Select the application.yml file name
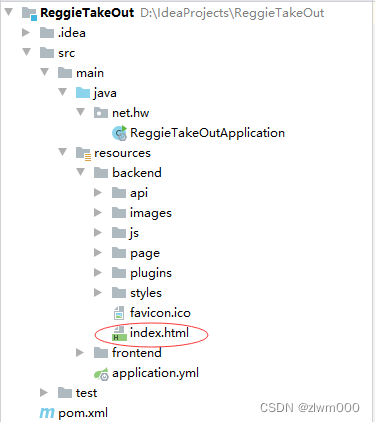This screenshot has height=422, width=375. coord(155,373)
